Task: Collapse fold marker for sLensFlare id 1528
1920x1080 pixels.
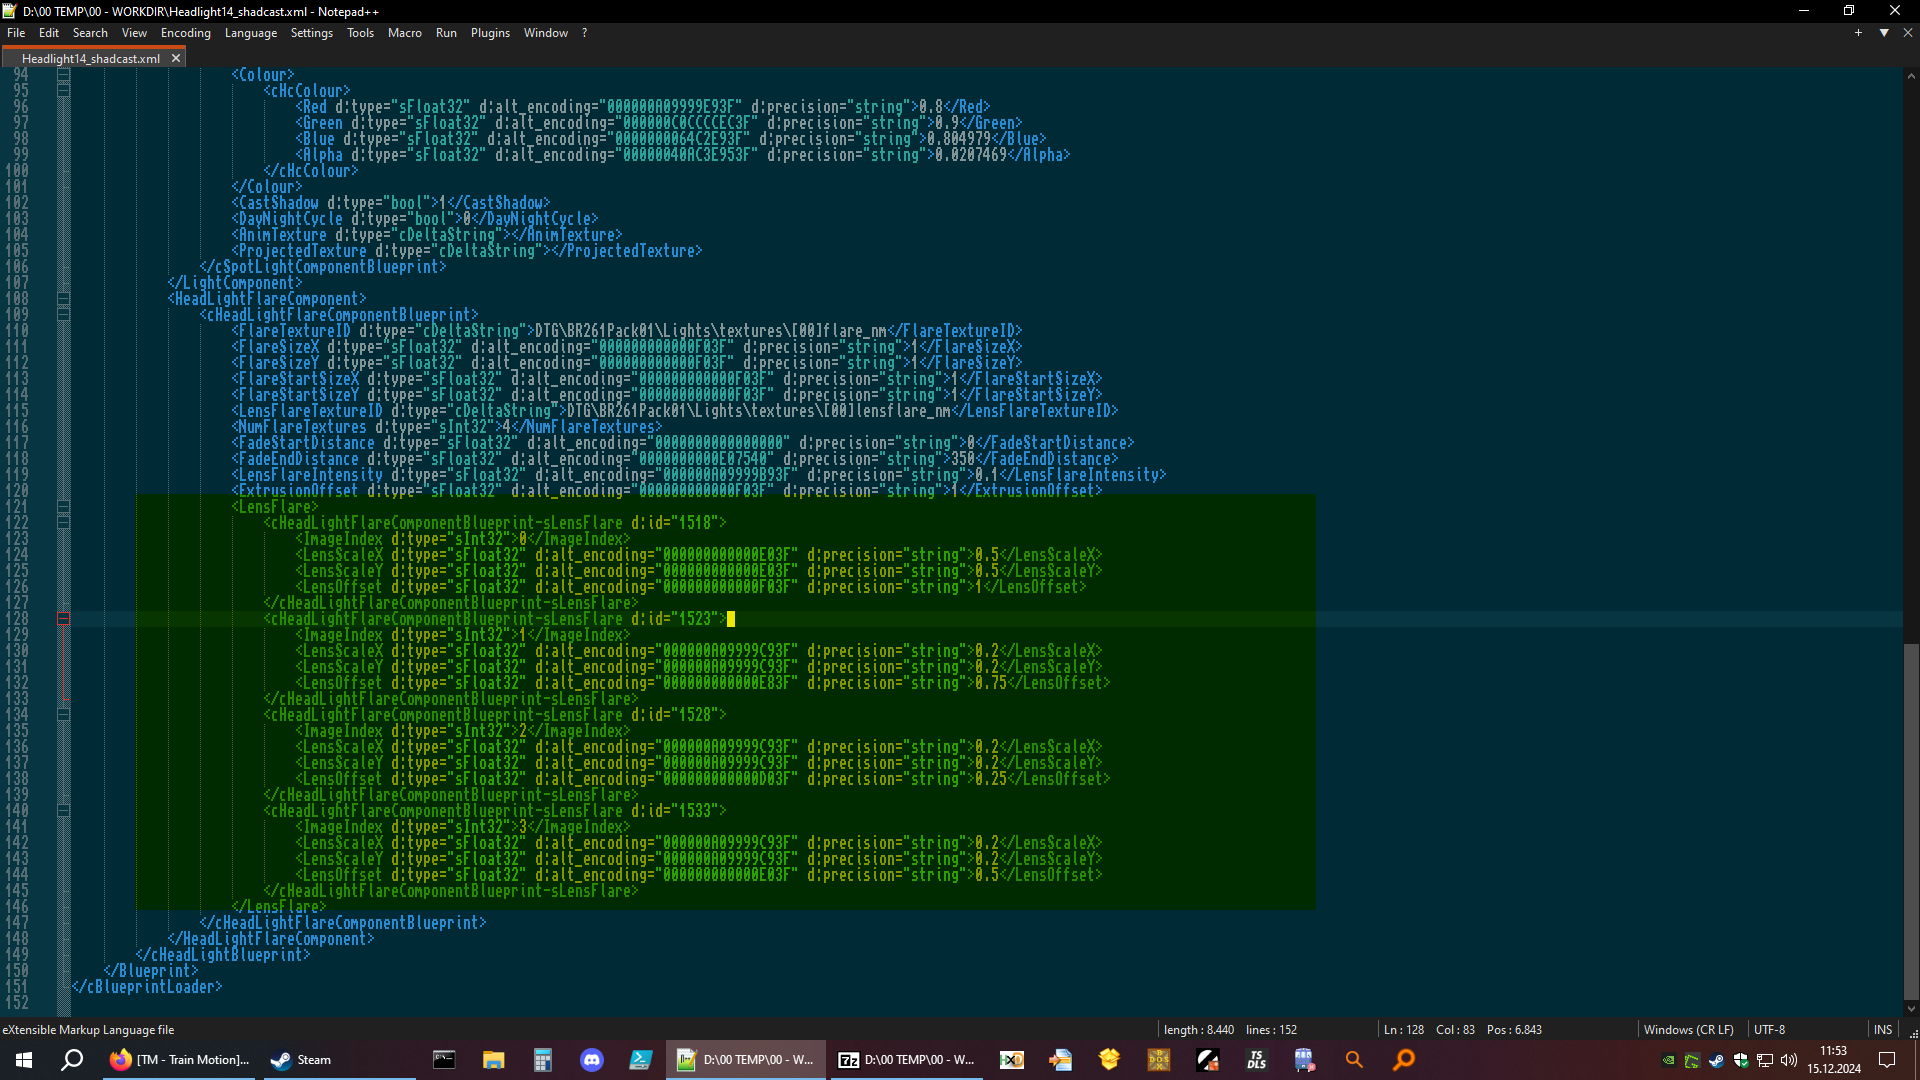Action: [x=63, y=715]
